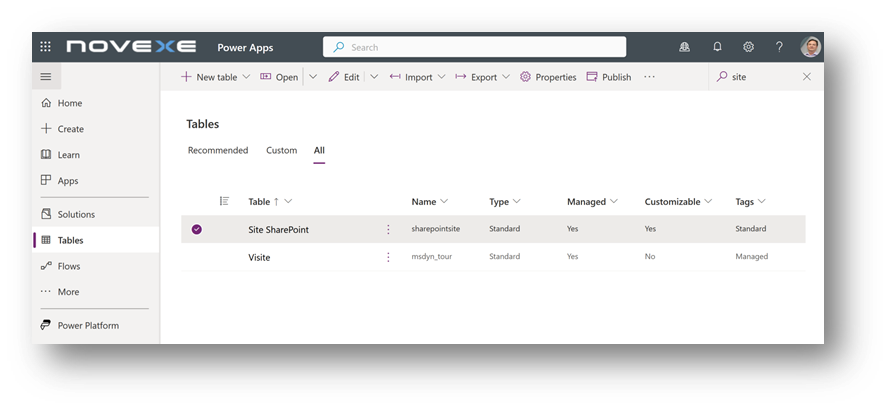Switch to the Custom tab
Image resolution: width=889 pixels, height=409 pixels.
click(281, 150)
